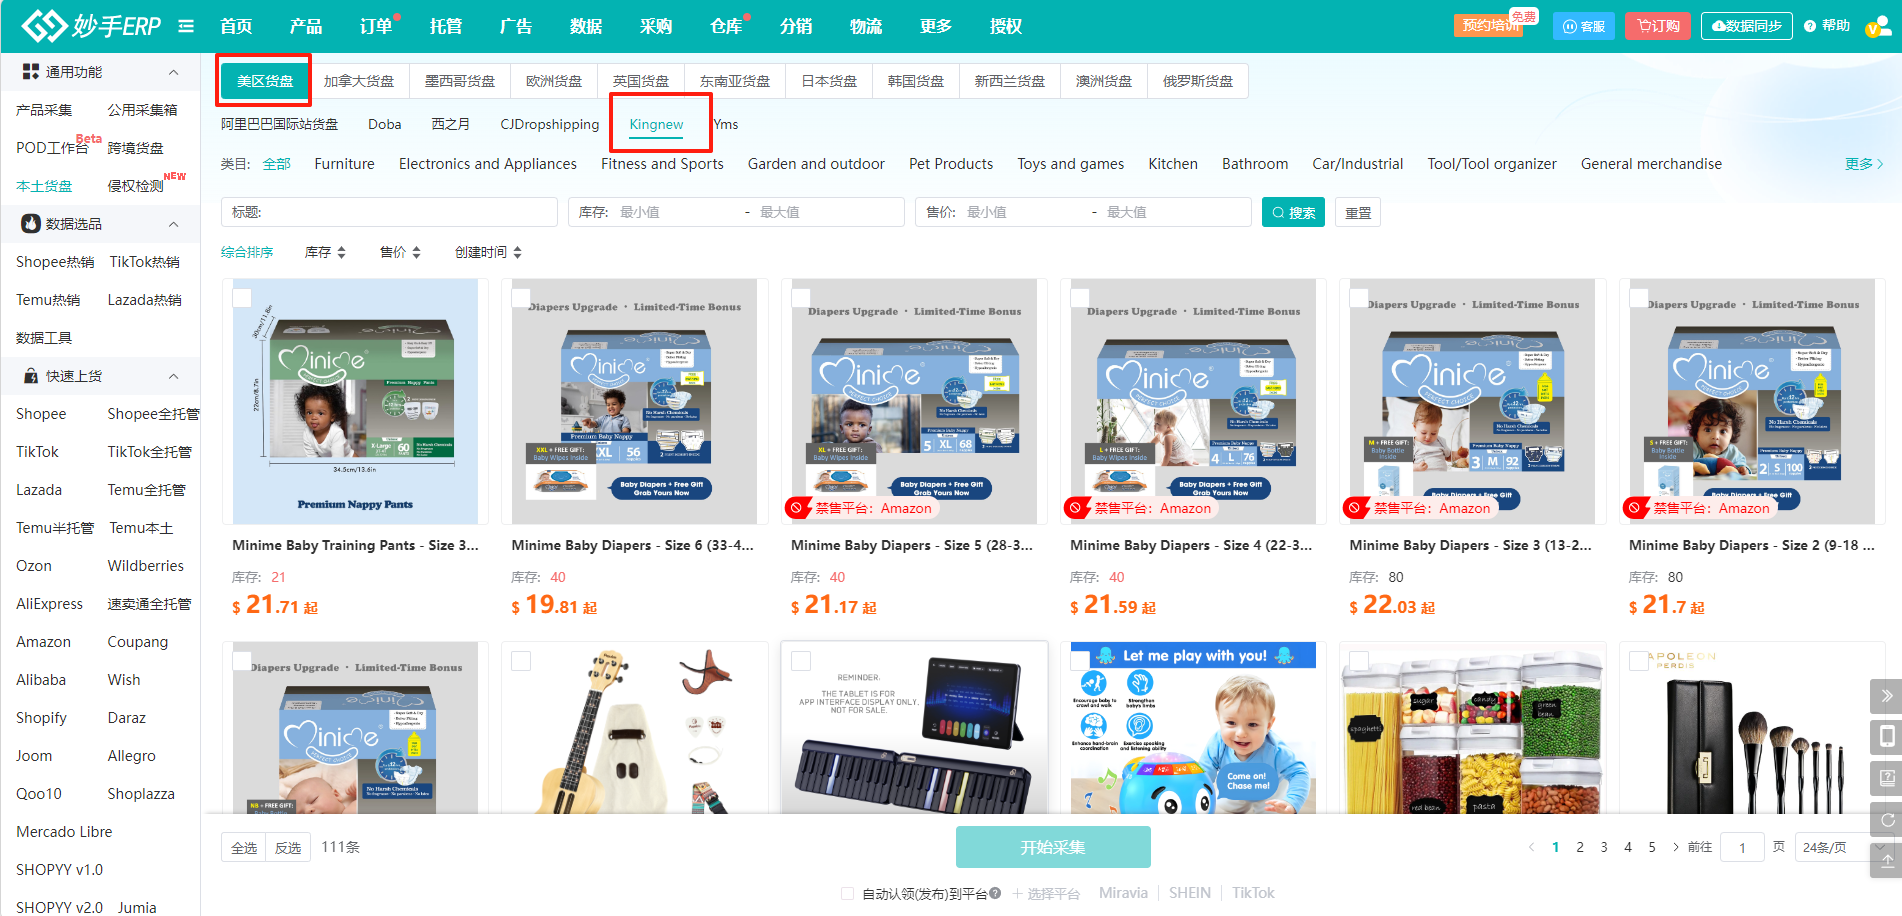This screenshot has width=1902, height=916.
Task: Check the ukulele product checkbox
Action: click(x=521, y=660)
